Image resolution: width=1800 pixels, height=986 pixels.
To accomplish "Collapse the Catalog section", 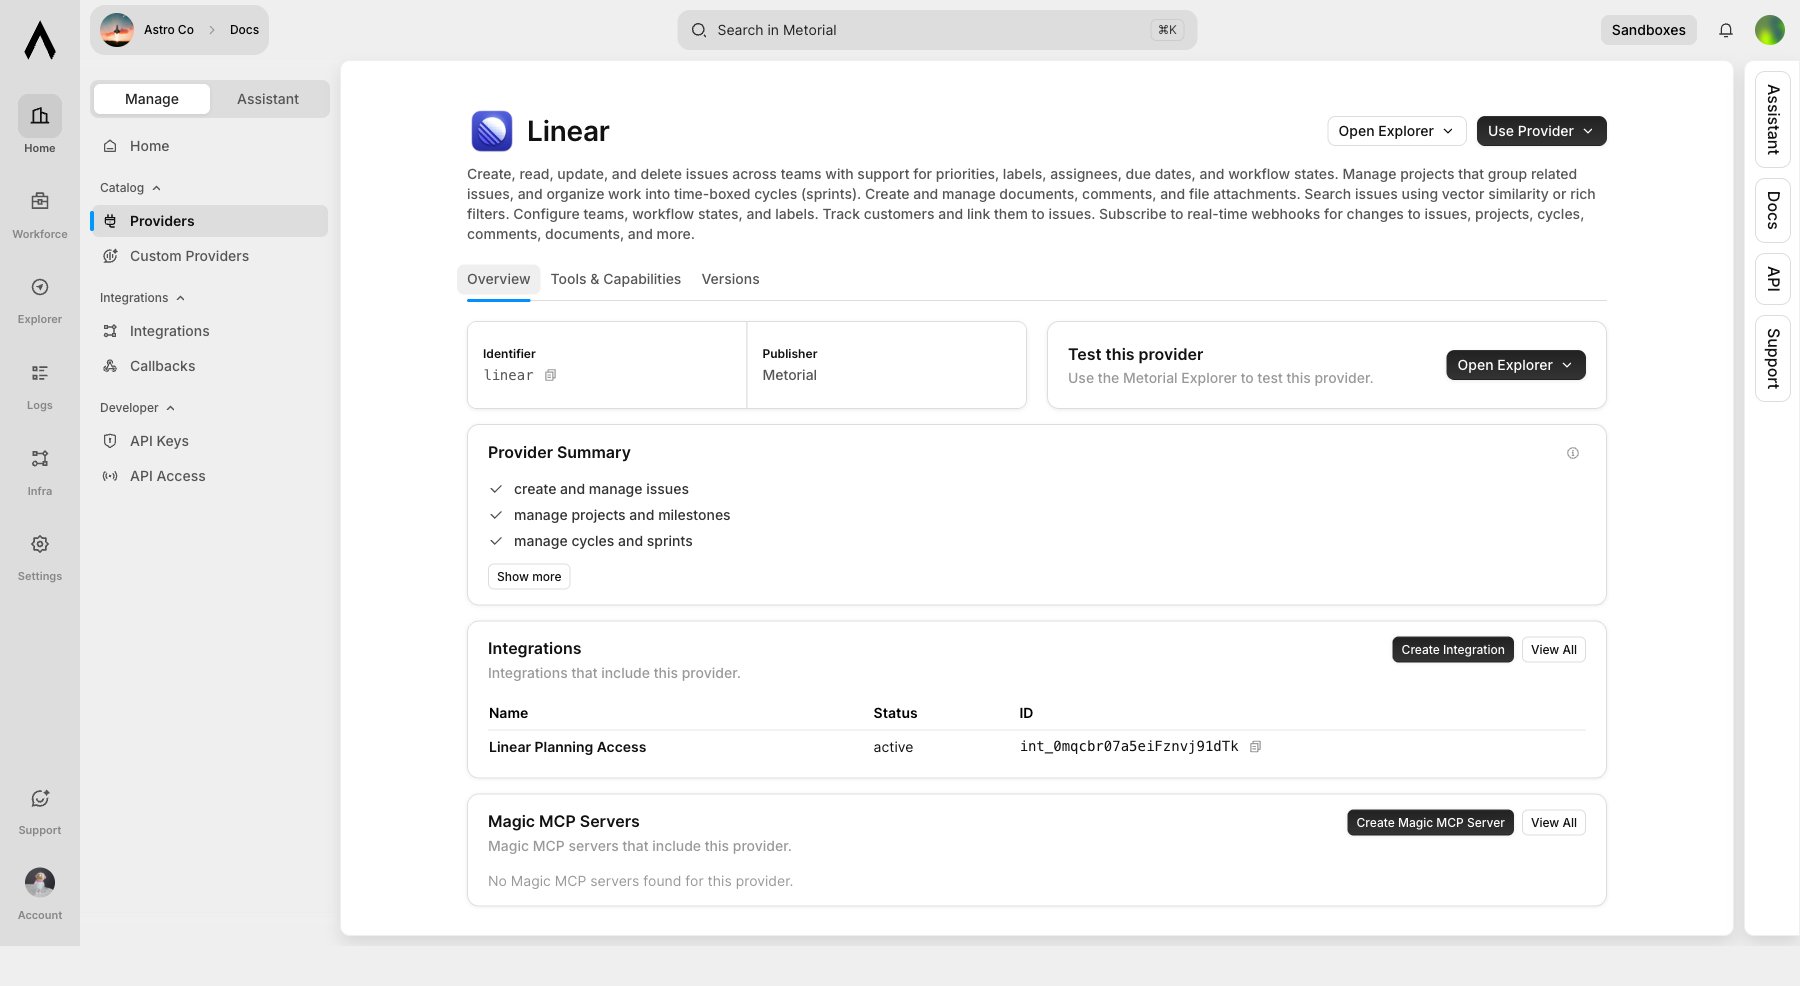I will (130, 188).
